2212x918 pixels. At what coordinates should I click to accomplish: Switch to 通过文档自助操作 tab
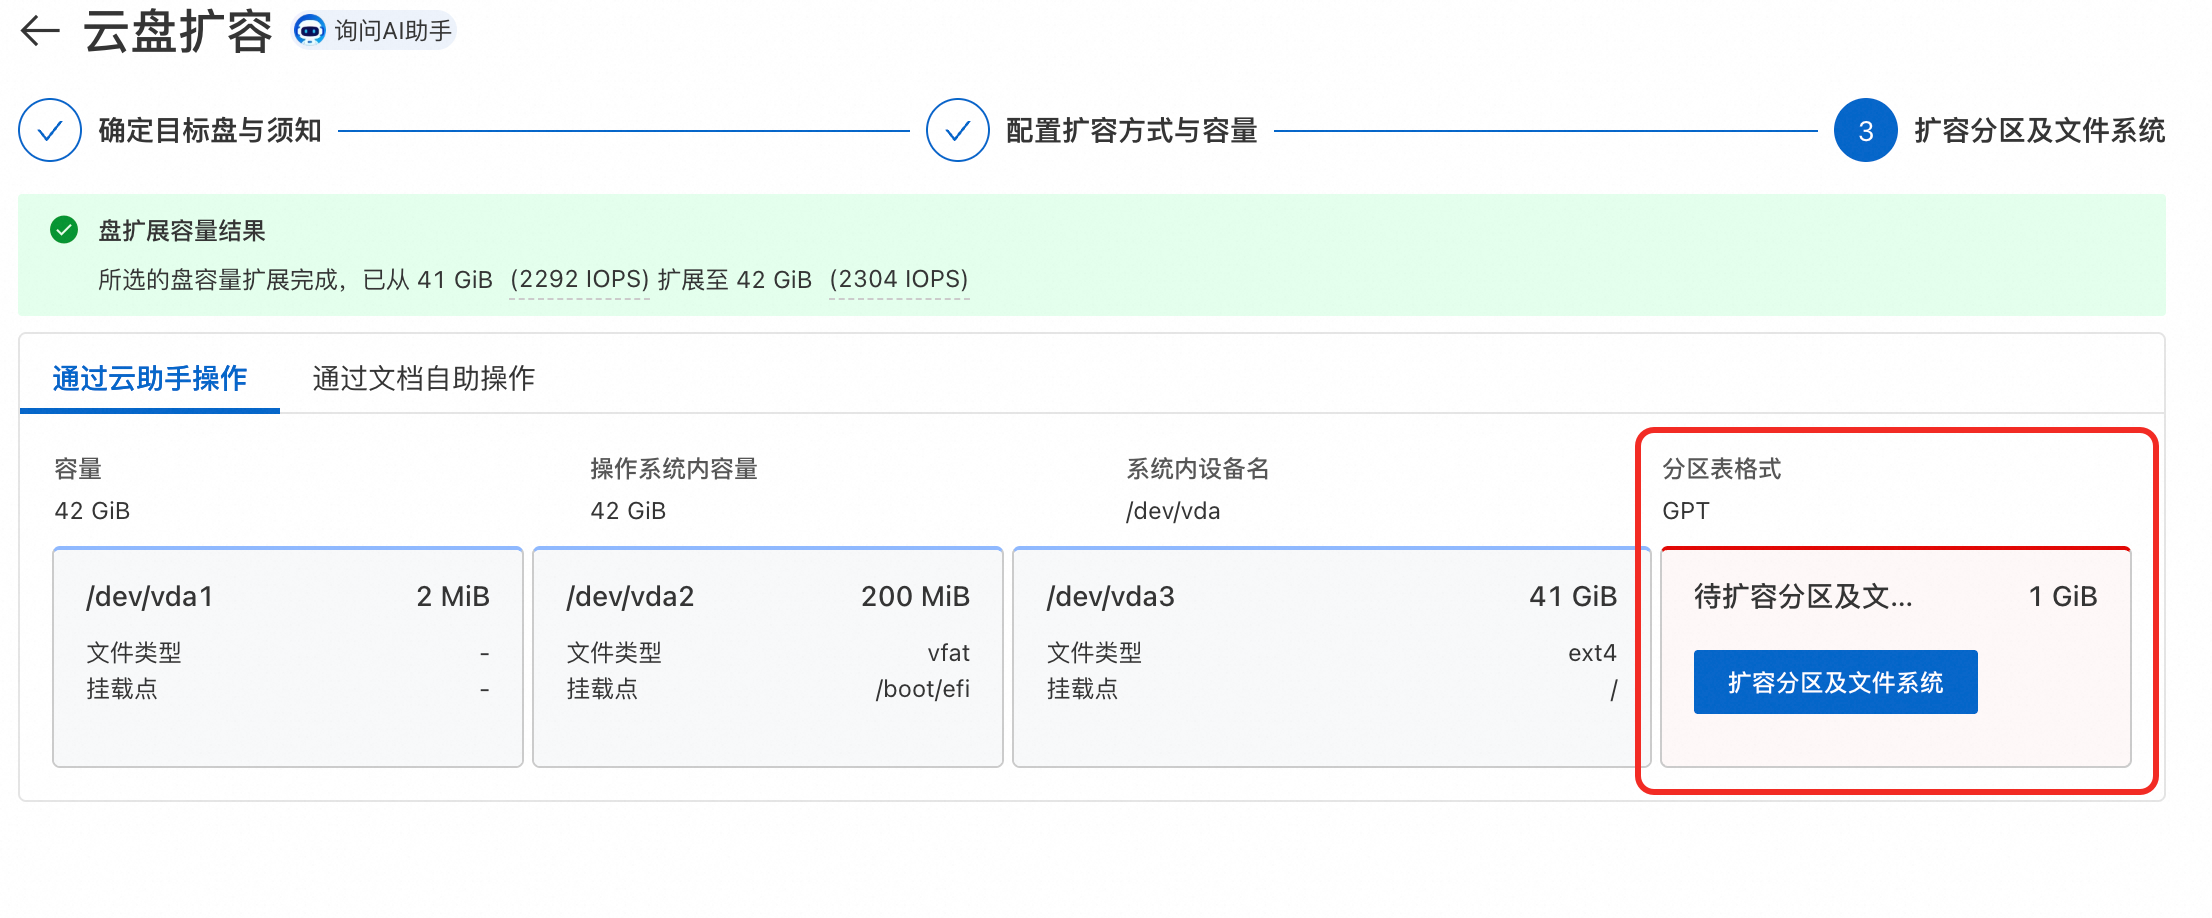click(x=423, y=378)
